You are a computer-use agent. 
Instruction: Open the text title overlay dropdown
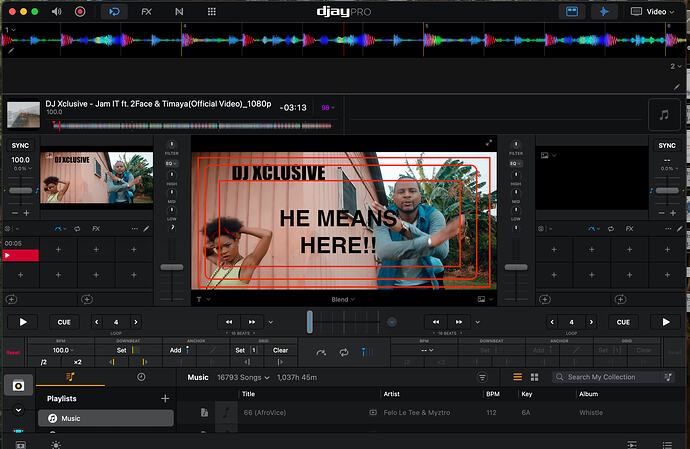click(203, 299)
